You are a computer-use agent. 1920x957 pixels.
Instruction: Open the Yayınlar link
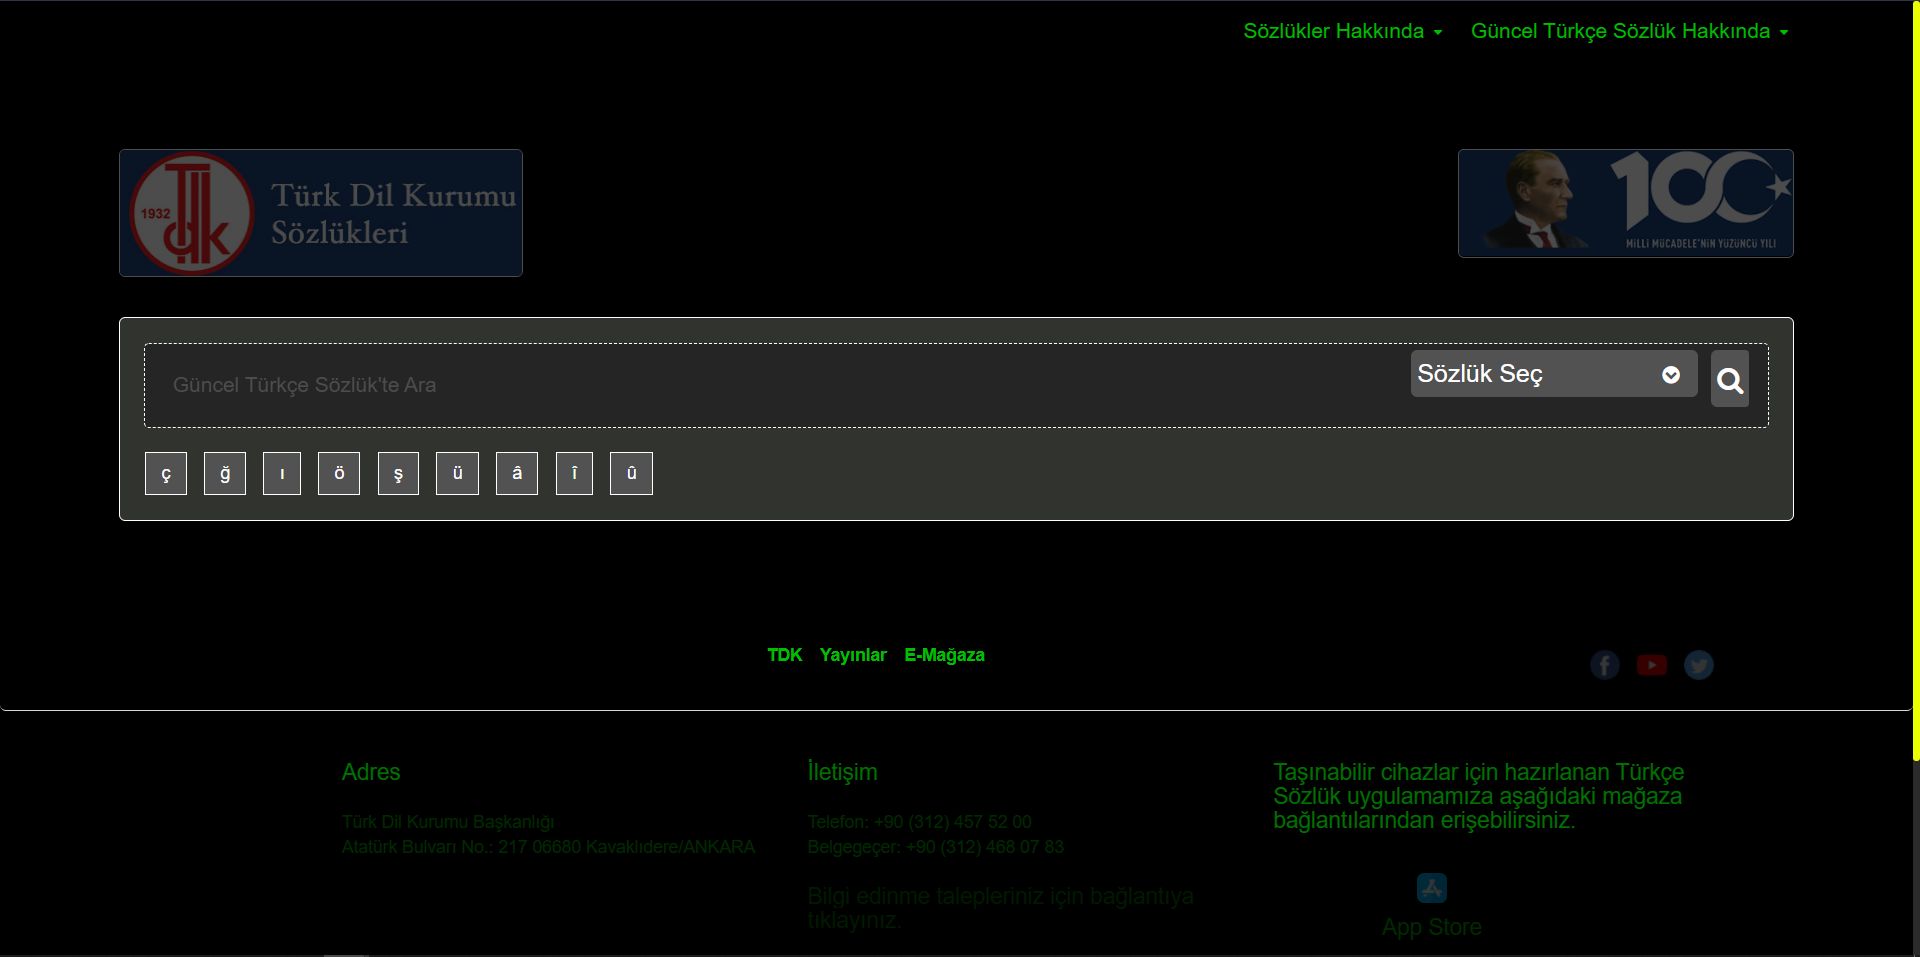point(853,655)
